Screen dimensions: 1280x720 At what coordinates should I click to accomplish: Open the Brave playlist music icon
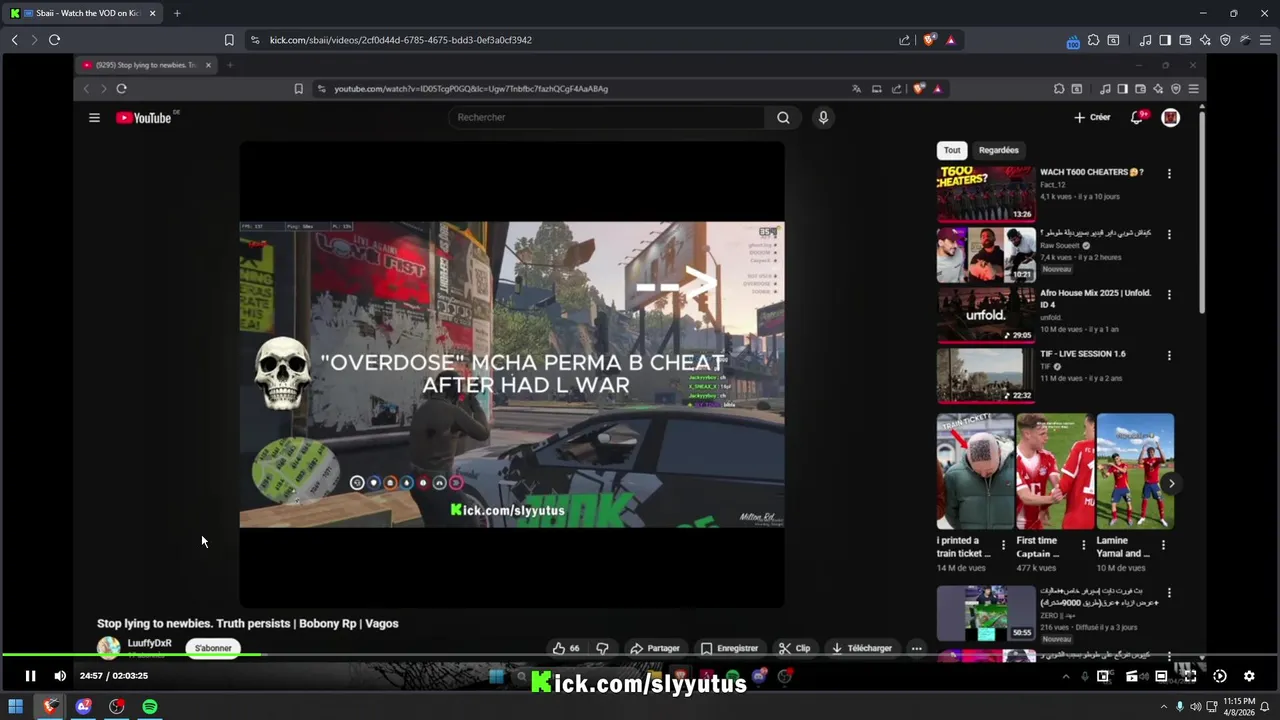coord(1145,40)
